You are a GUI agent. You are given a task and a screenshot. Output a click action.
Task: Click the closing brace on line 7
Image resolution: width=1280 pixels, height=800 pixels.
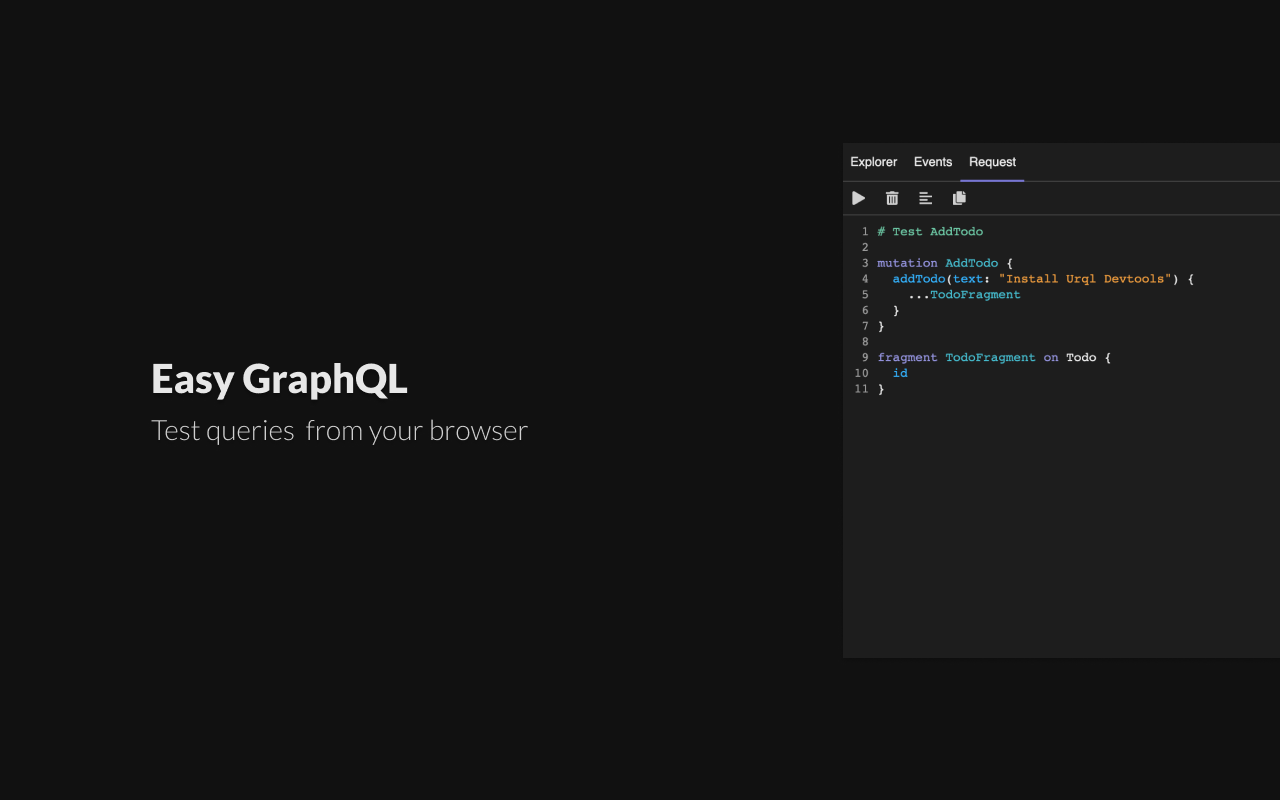coord(881,326)
